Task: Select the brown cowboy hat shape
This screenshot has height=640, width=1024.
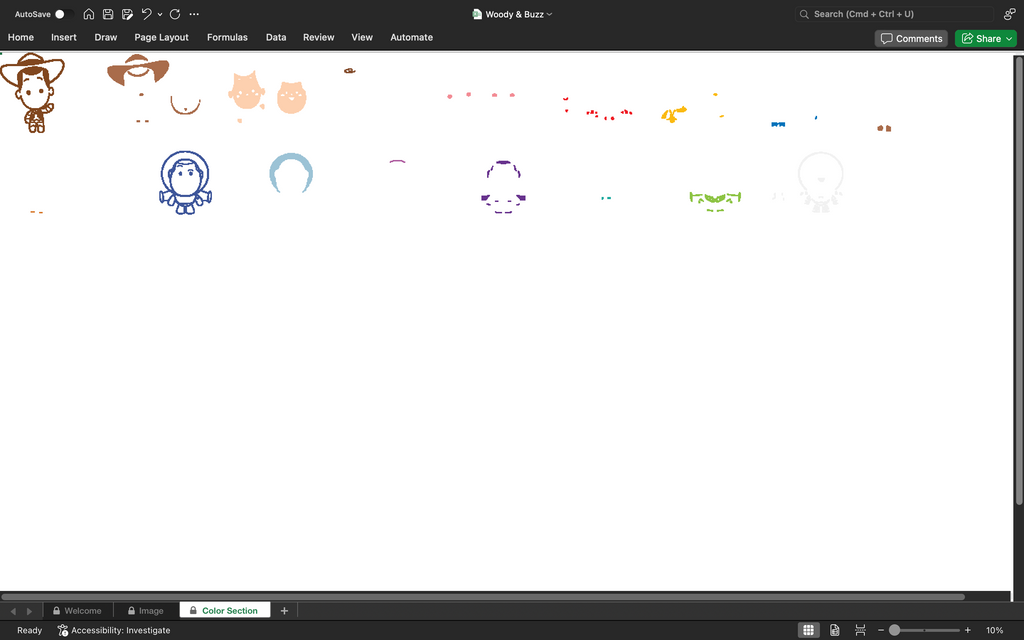Action: point(138,71)
